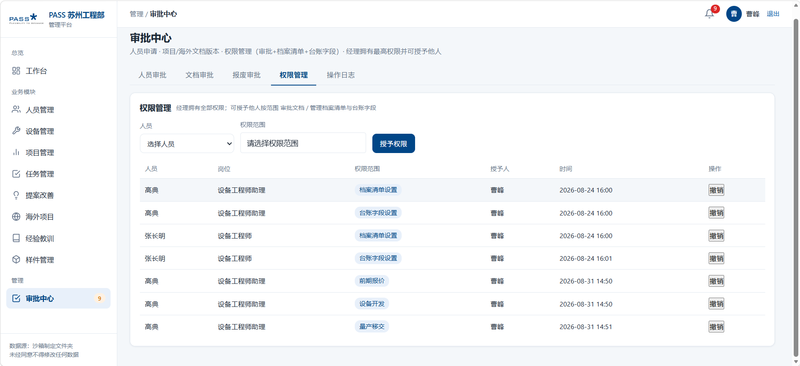Screen dimensions: 800x366
Task: Open 经验教训 book icon
Action: [x=16, y=238]
